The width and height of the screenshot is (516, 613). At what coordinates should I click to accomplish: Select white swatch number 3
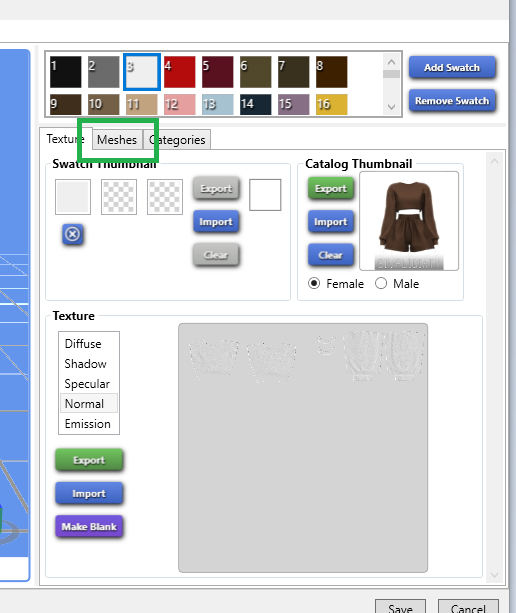pyautogui.click(x=142, y=72)
